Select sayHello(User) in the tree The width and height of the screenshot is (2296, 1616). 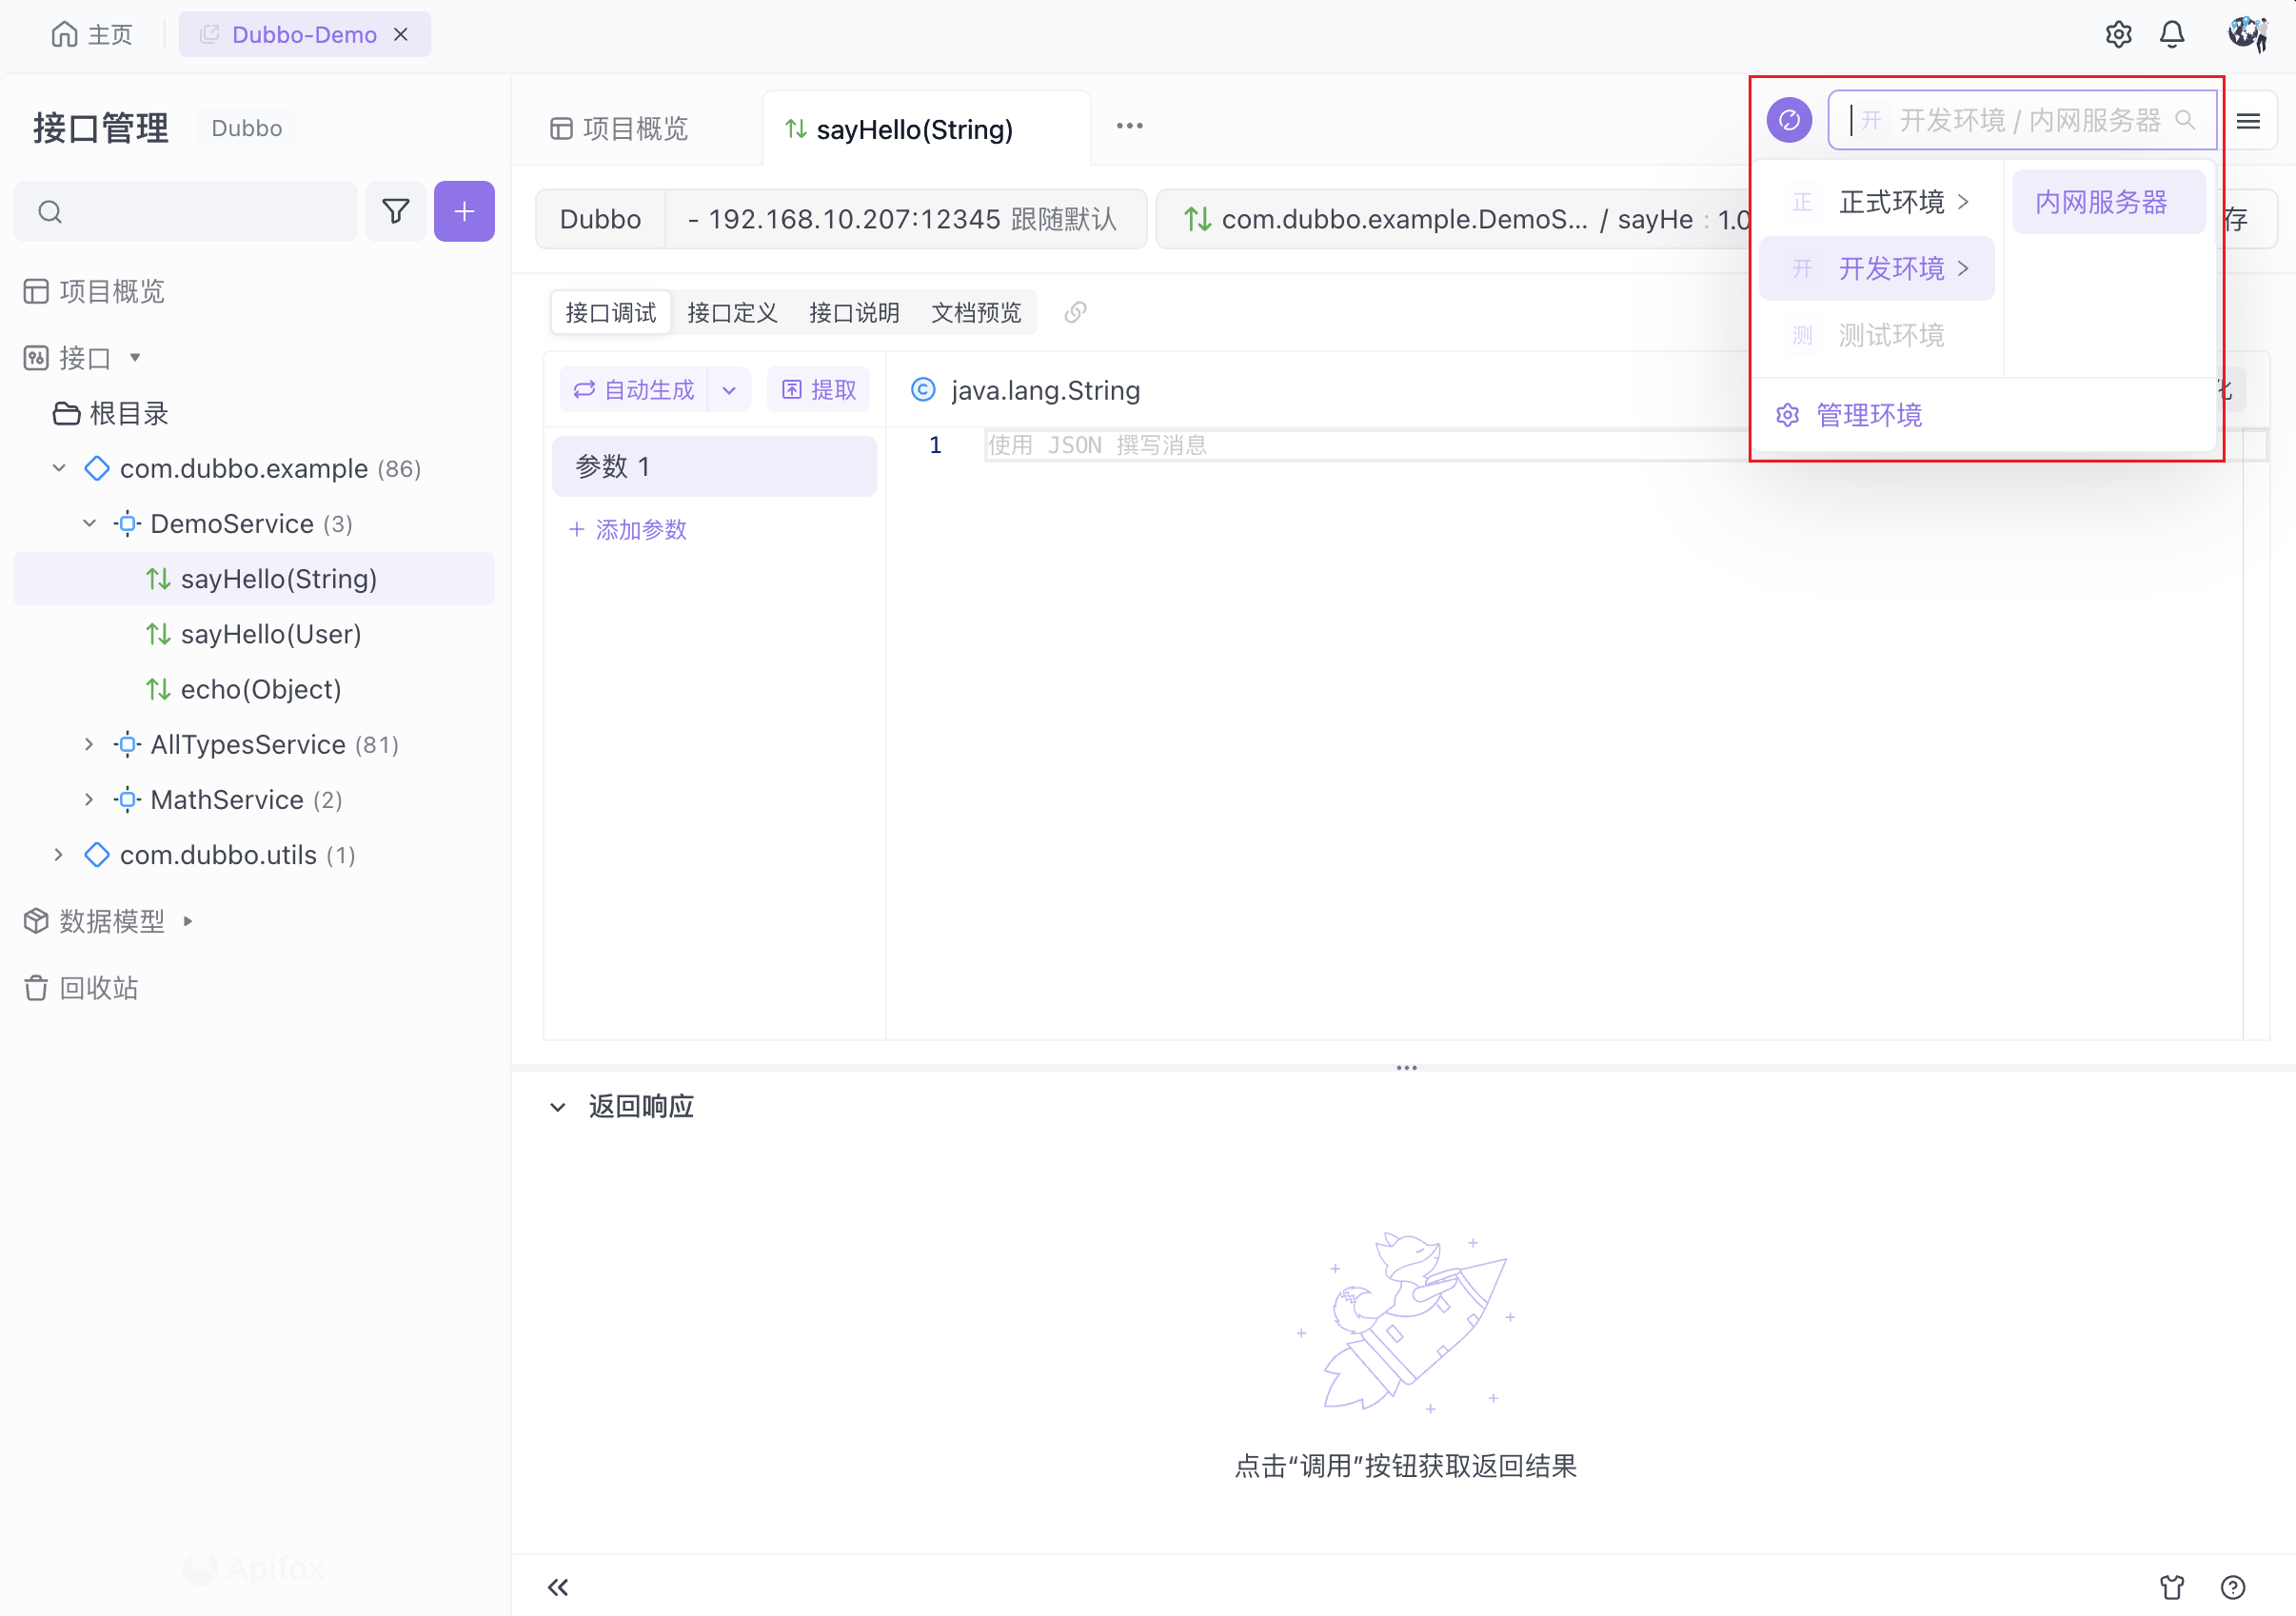coord(270,634)
